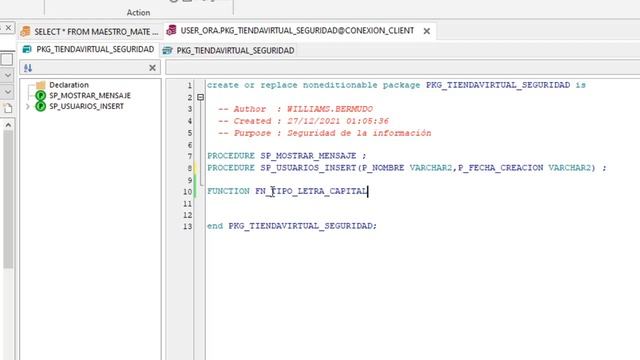The image size is (640, 360).
Task: Click the package icon on USER_ORA tab
Action: click(x=171, y=30)
